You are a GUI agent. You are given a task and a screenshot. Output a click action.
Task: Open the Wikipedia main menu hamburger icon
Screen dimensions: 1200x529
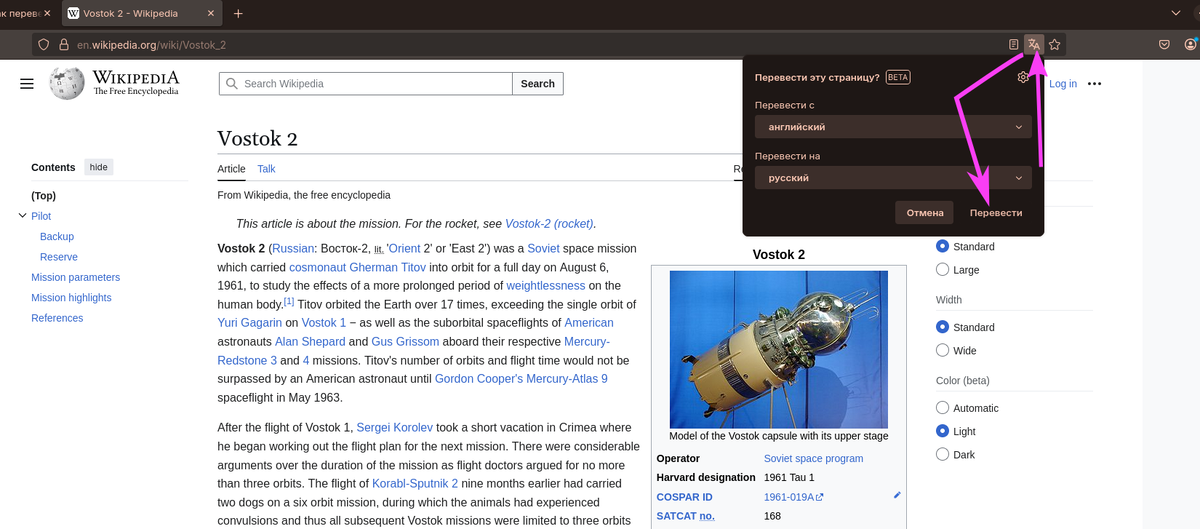click(27, 84)
